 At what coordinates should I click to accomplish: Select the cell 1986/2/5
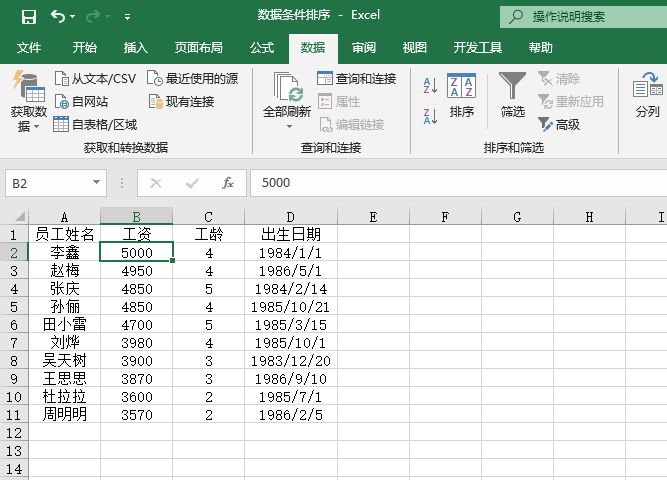tap(291, 414)
